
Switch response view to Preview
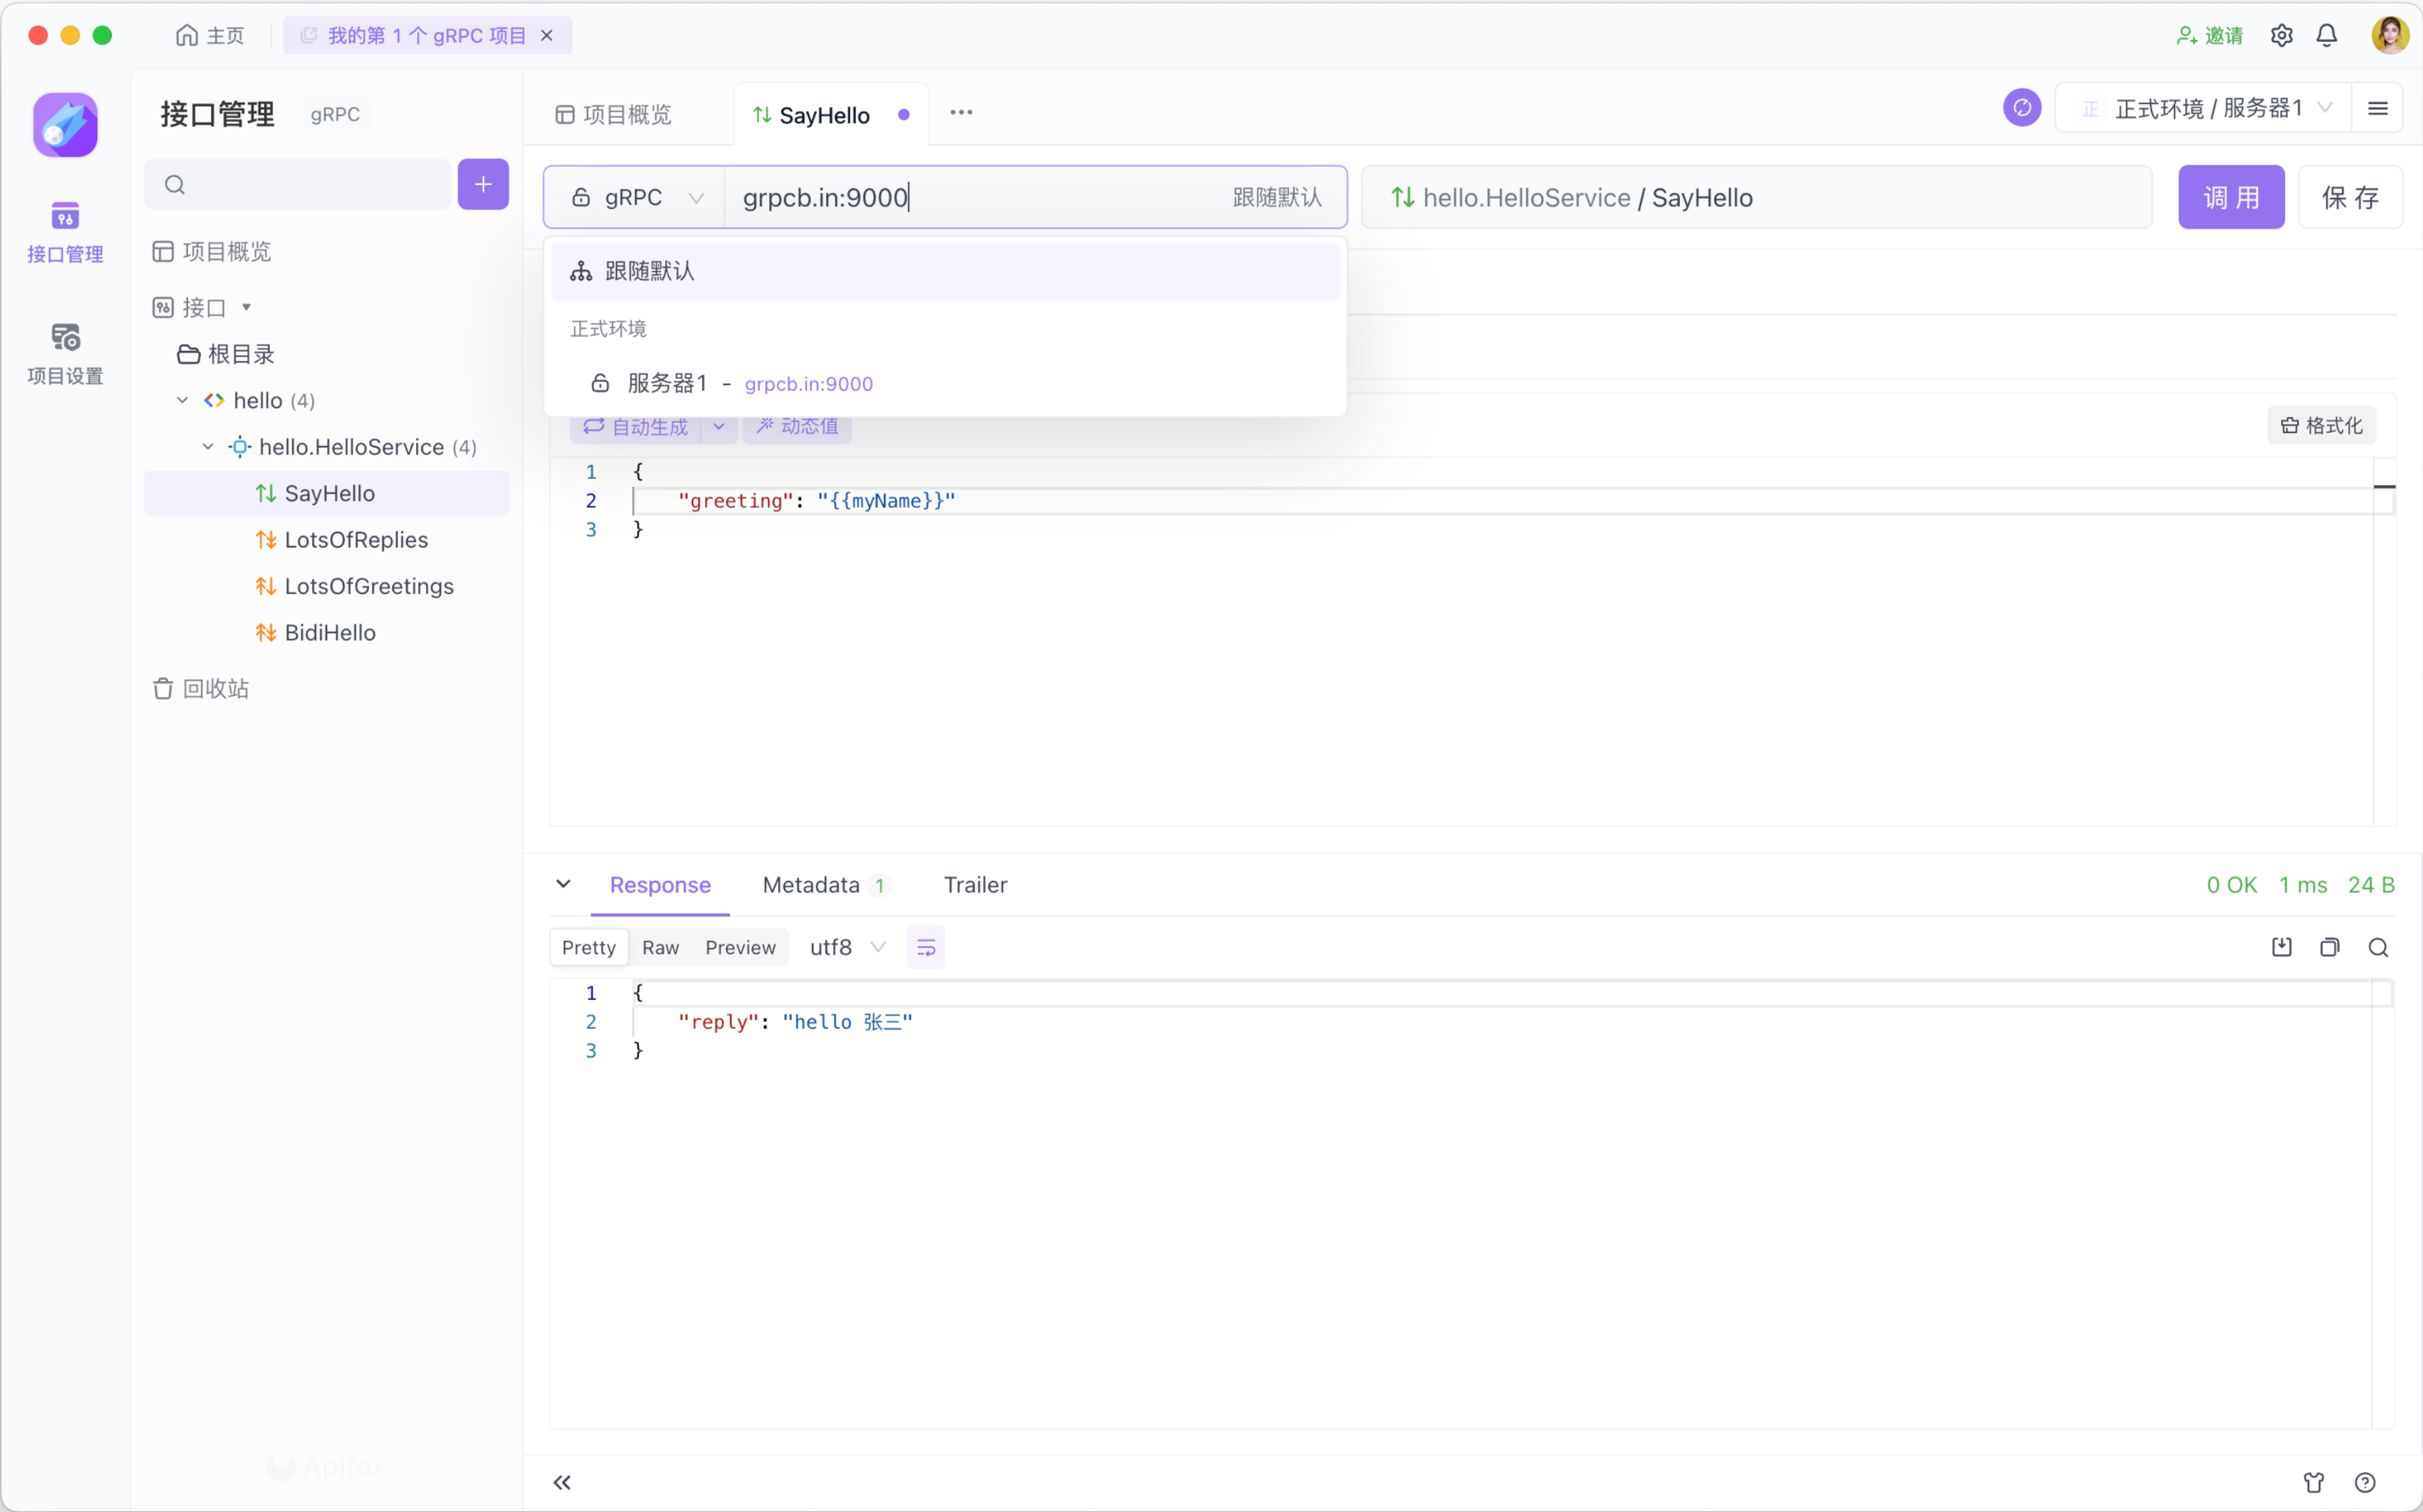pyautogui.click(x=740, y=947)
